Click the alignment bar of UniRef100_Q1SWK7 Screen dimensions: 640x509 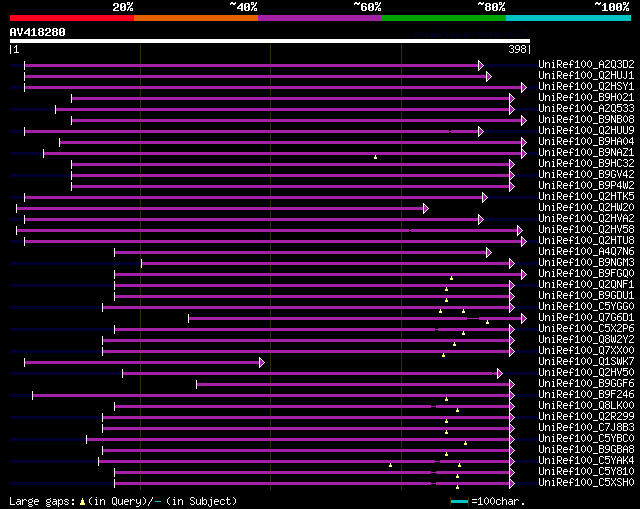[142, 362]
